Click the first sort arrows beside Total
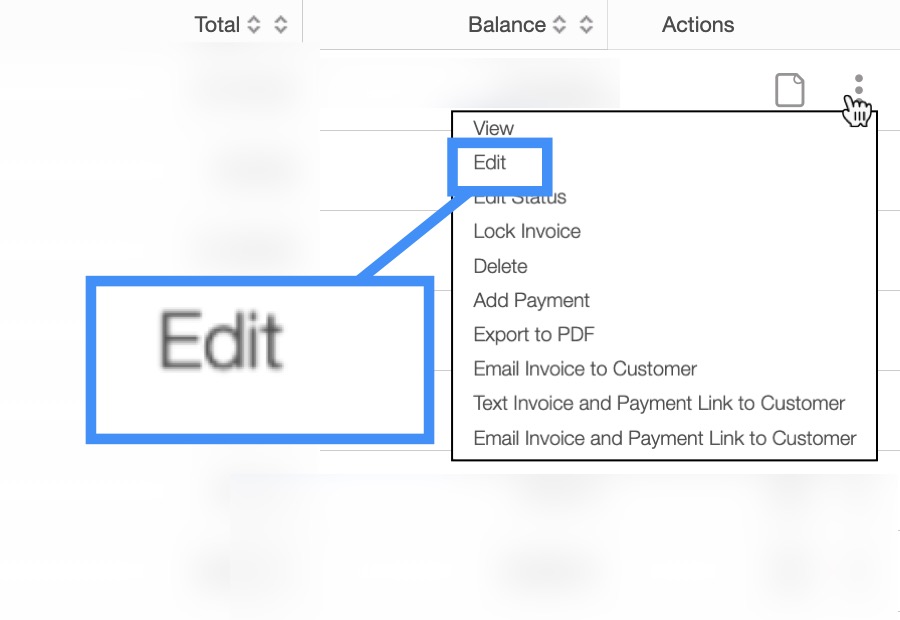The width and height of the screenshot is (900, 620). click(254, 25)
